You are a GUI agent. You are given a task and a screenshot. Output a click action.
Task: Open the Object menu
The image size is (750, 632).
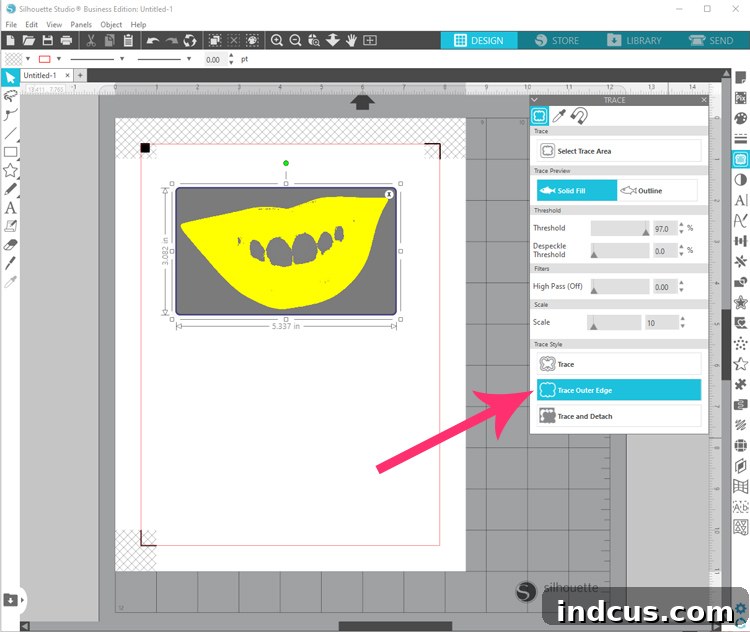[x=111, y=24]
